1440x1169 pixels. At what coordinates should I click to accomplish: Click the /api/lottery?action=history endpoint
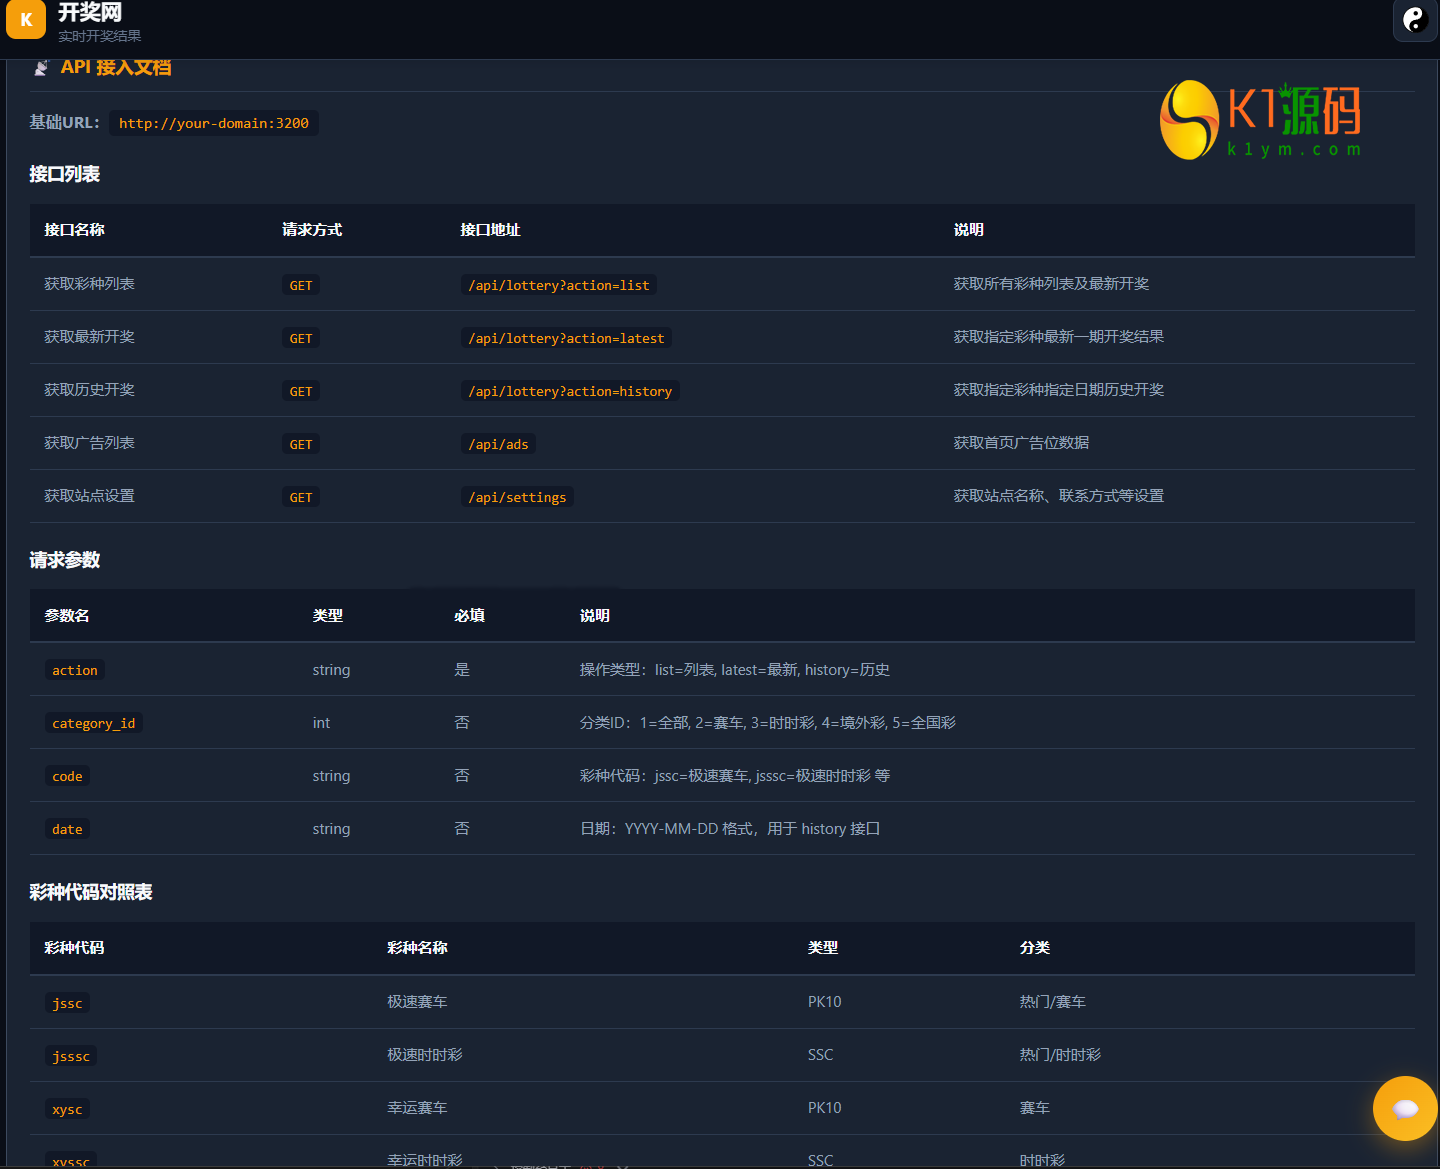point(570,391)
